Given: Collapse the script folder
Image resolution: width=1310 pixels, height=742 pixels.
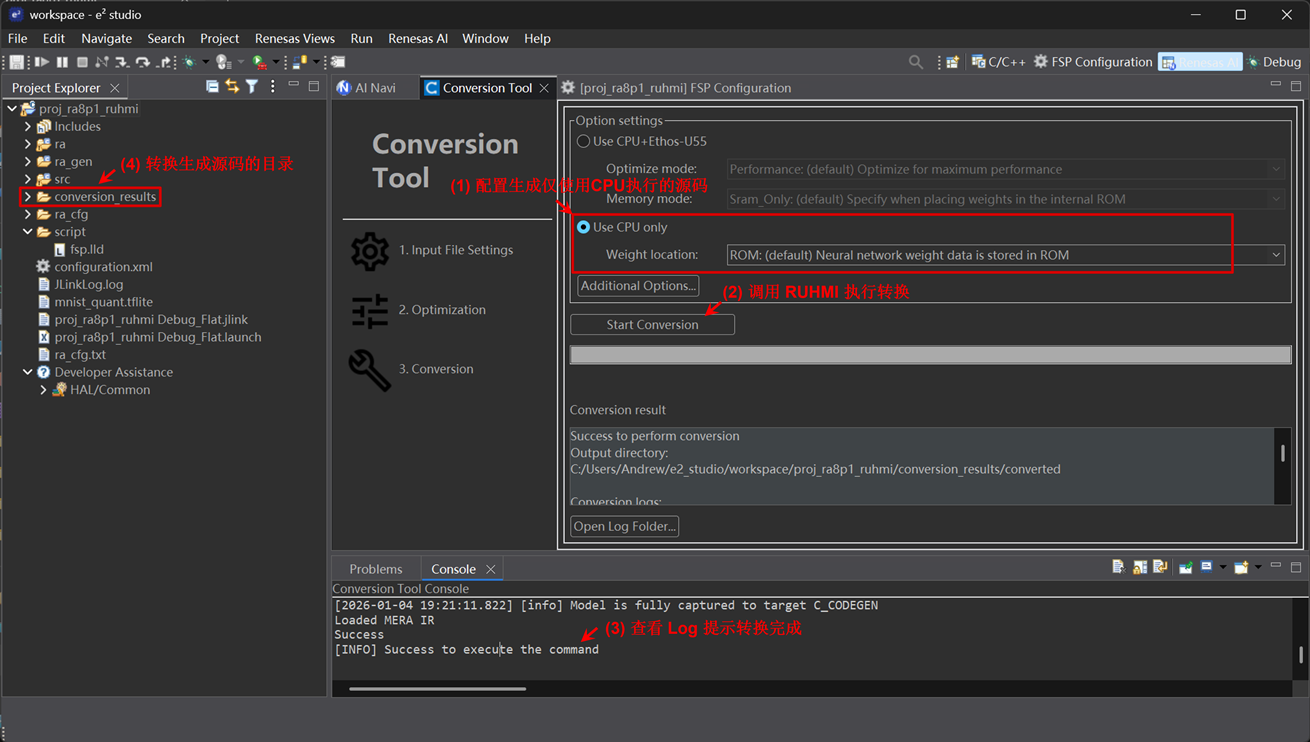Looking at the screenshot, I should (x=28, y=232).
